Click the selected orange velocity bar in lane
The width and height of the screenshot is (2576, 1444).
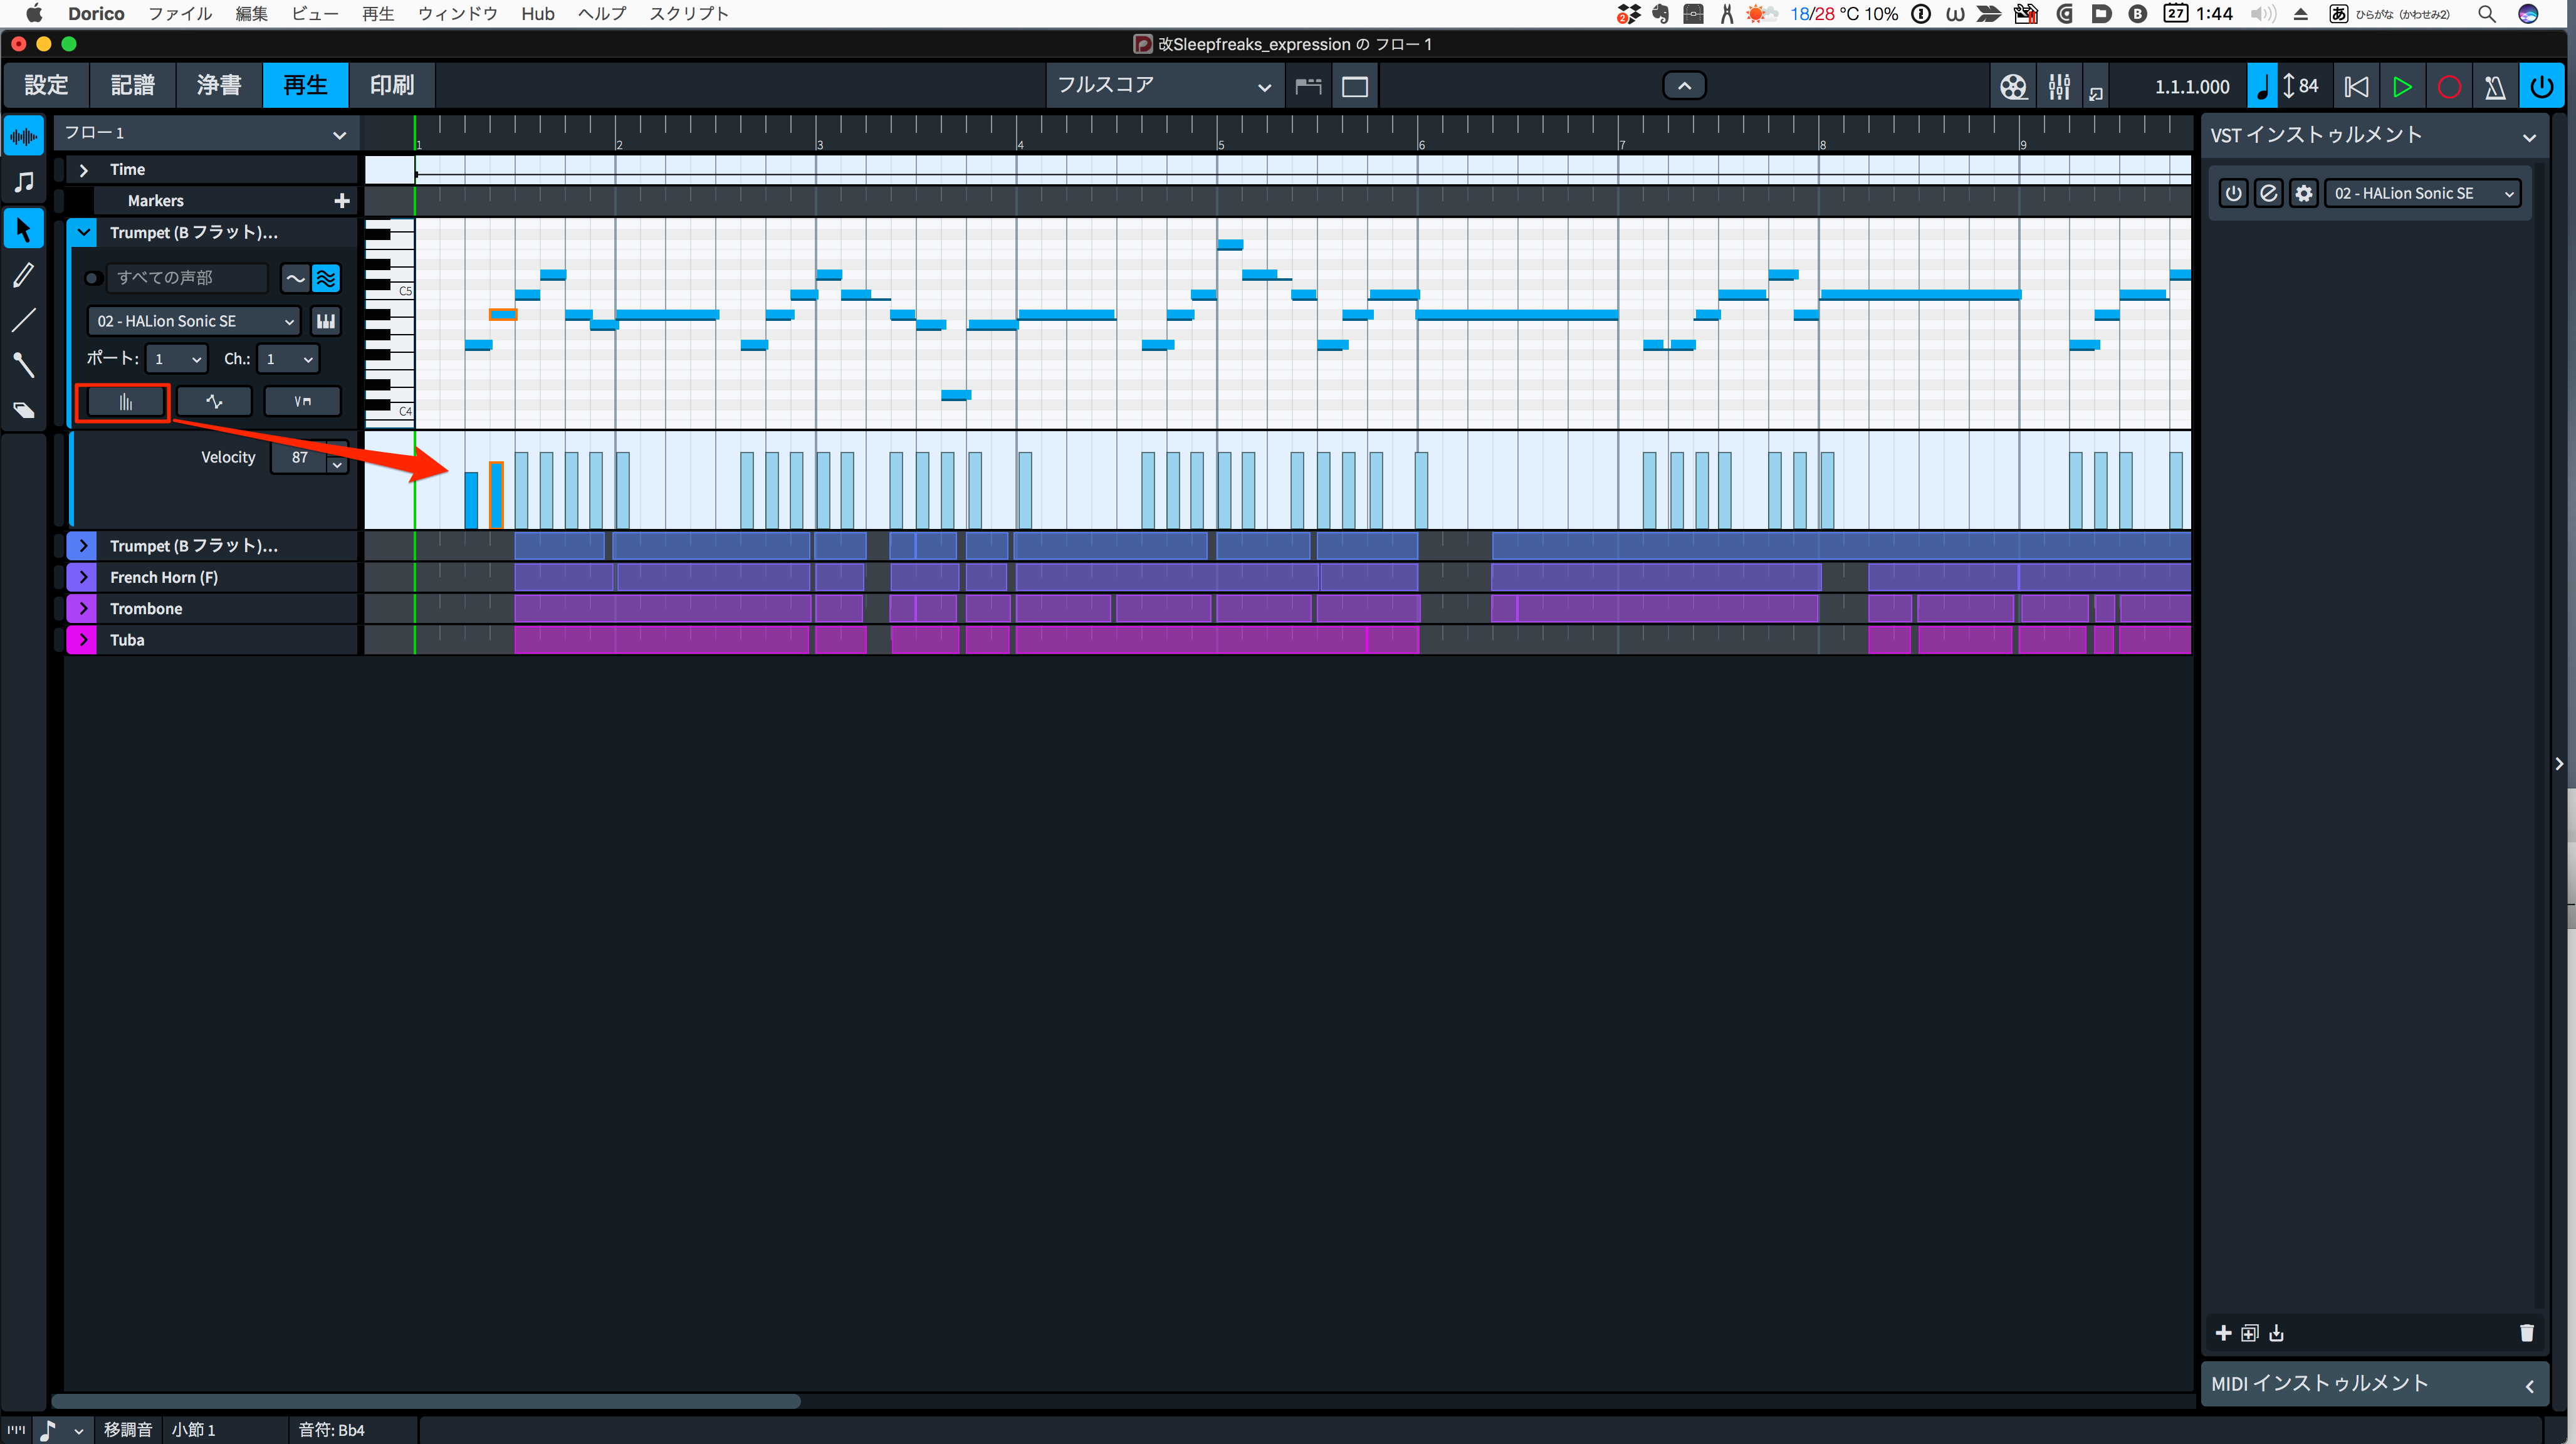coord(496,495)
